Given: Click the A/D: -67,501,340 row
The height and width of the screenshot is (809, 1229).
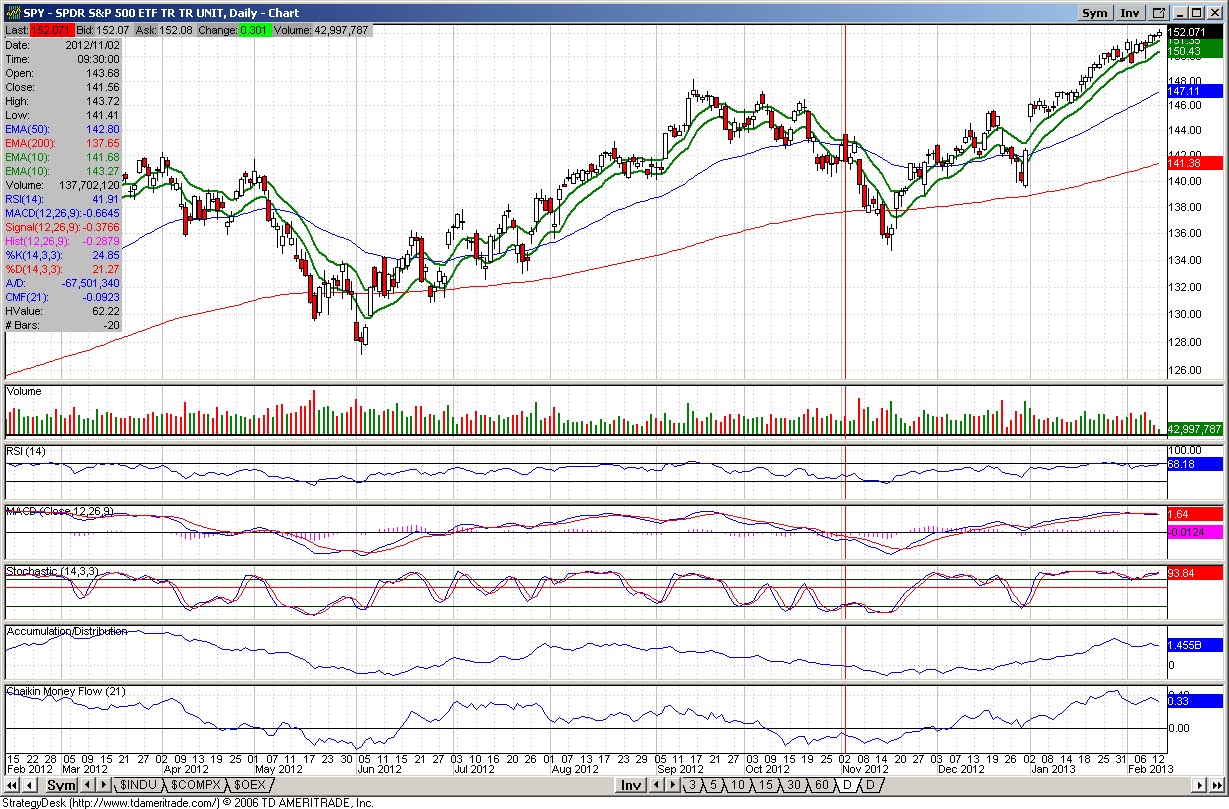Looking at the screenshot, I should (x=63, y=283).
